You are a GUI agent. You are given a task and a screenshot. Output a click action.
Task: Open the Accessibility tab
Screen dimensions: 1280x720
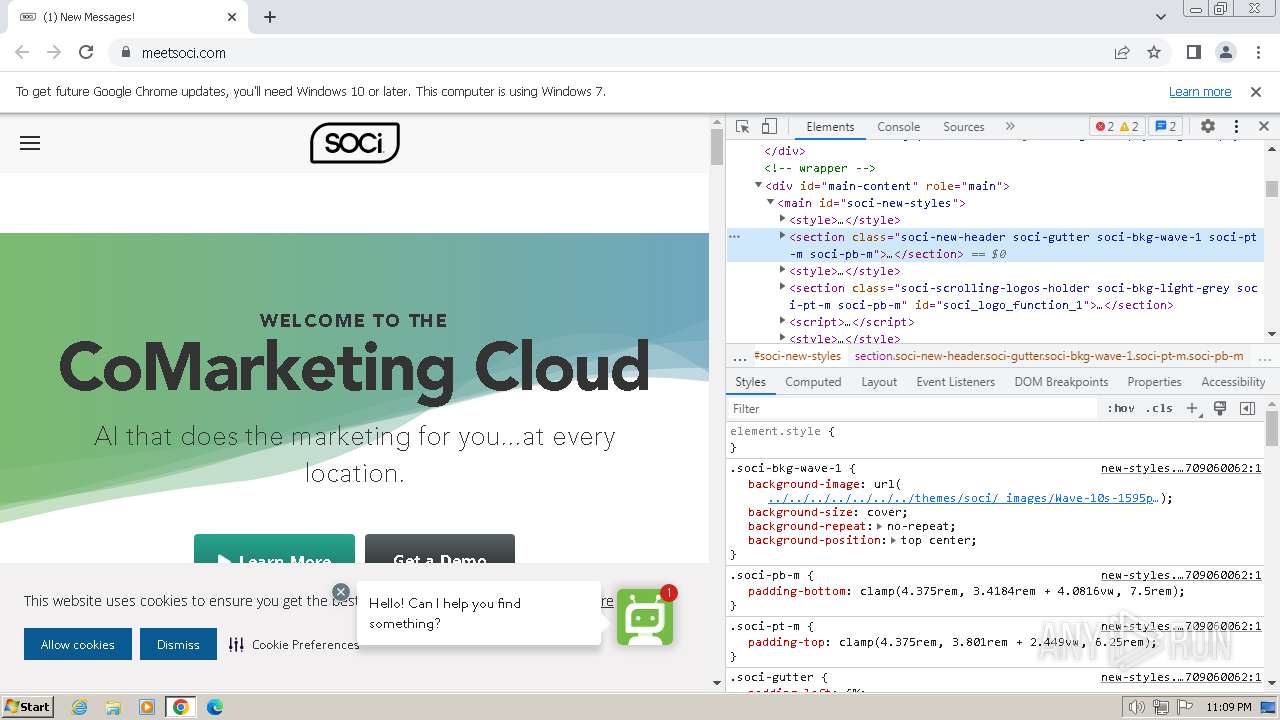[1233, 382]
